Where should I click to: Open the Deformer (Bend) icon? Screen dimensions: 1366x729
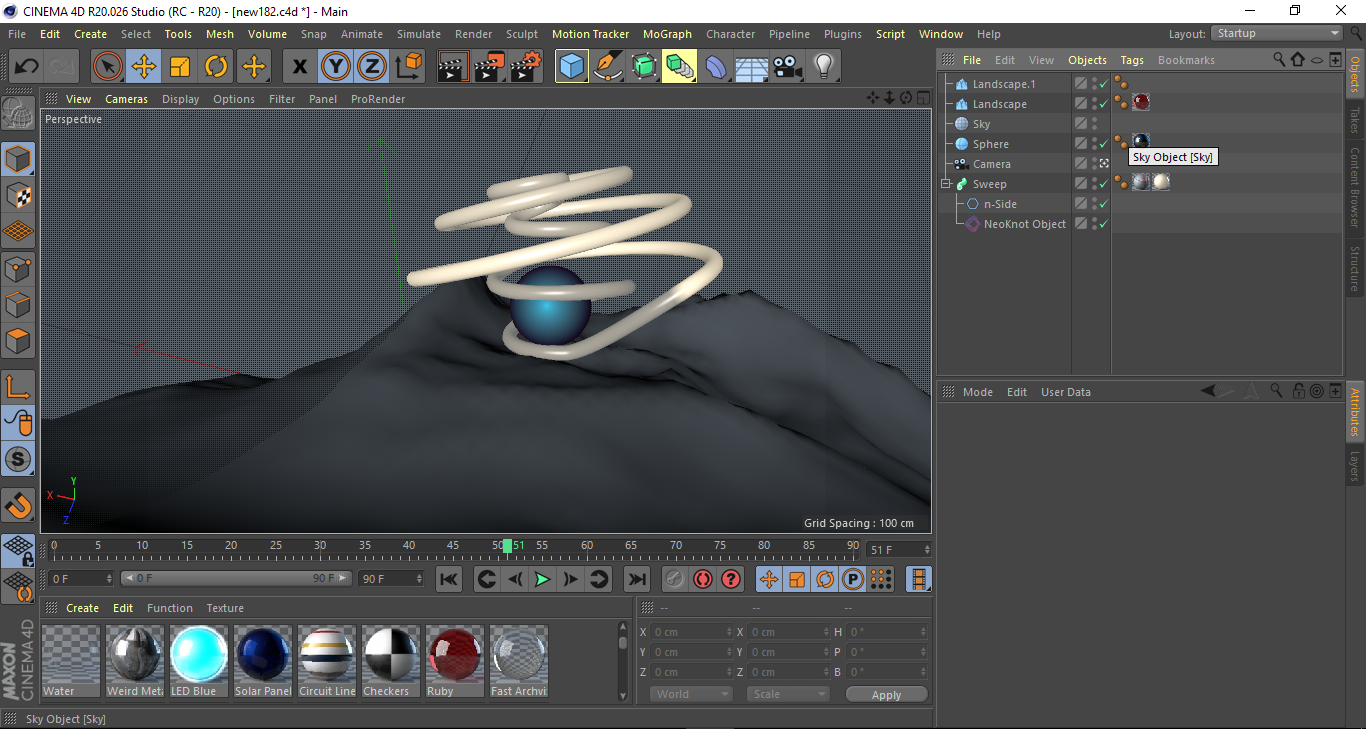[716, 67]
